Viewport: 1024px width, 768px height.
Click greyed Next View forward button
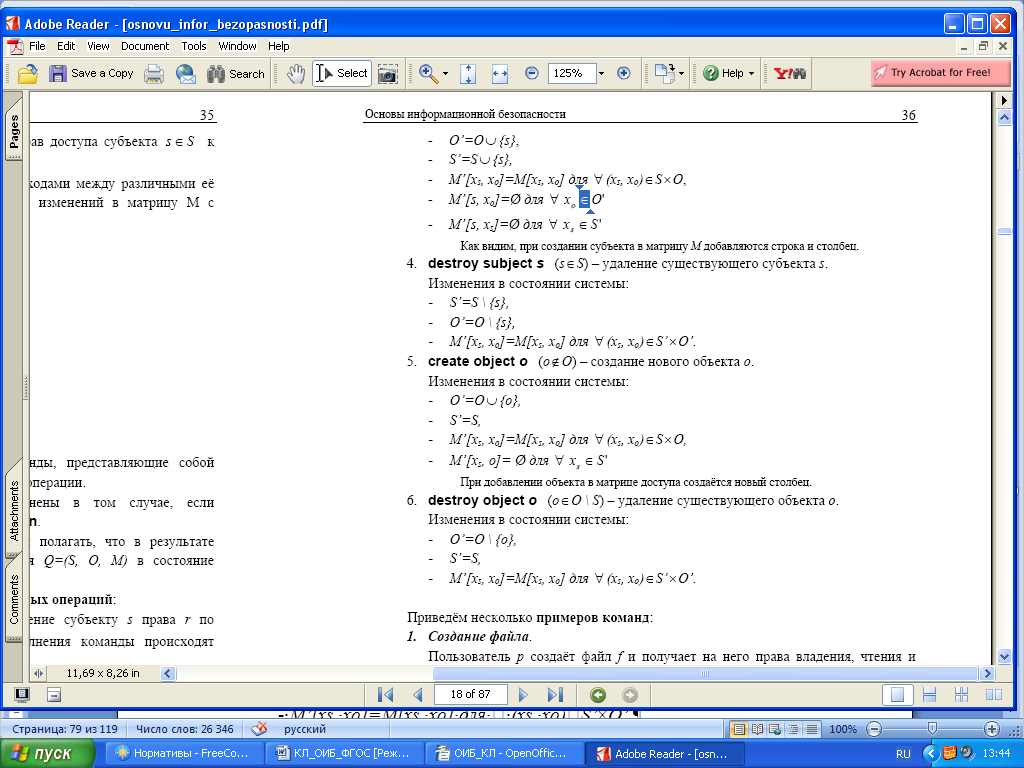630,695
